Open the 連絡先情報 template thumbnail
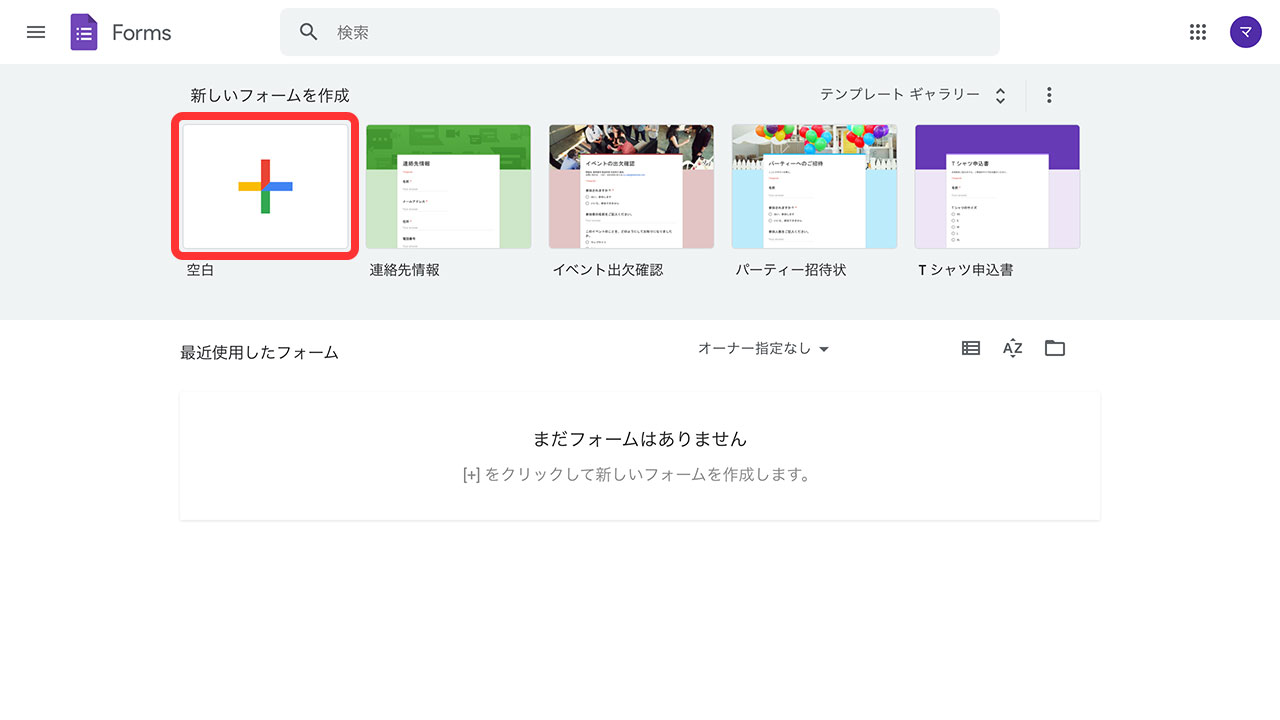Viewport: 1280px width, 720px height. tap(448, 186)
